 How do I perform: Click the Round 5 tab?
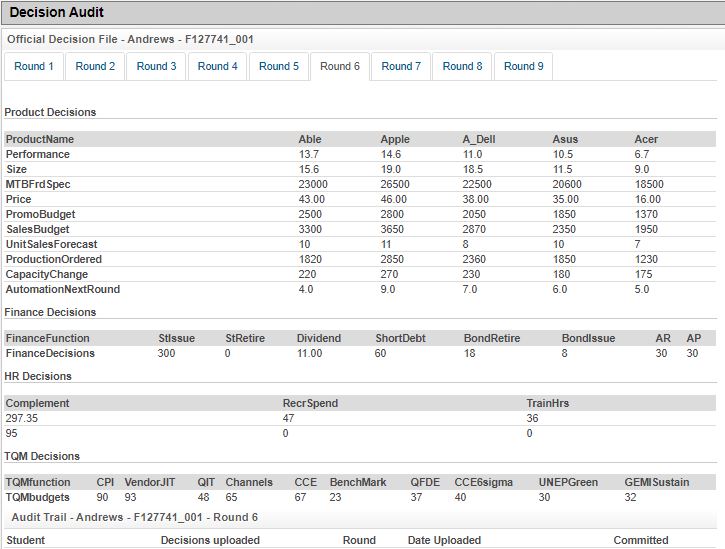(279, 67)
